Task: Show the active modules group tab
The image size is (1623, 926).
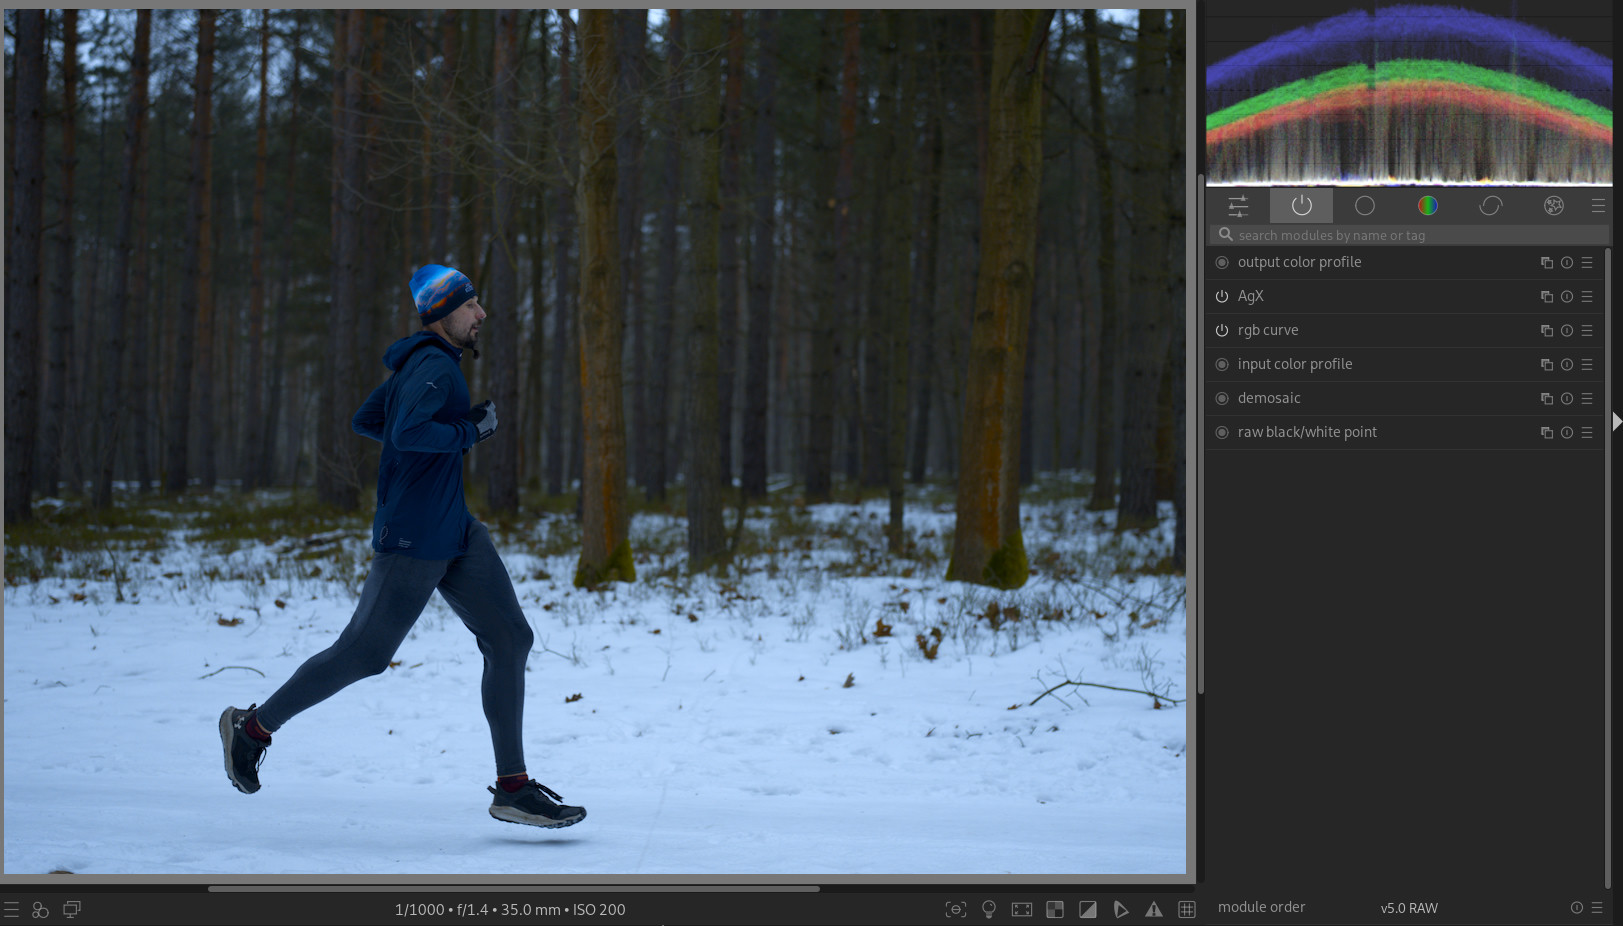Action: [x=1301, y=206]
